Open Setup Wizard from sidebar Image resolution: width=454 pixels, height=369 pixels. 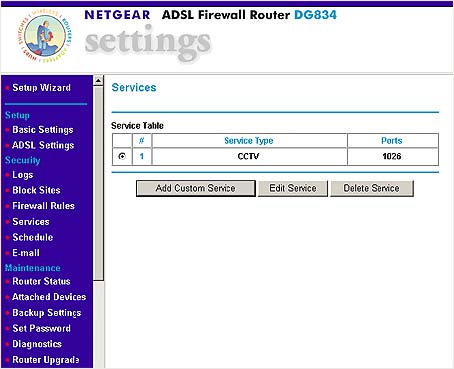(x=41, y=88)
